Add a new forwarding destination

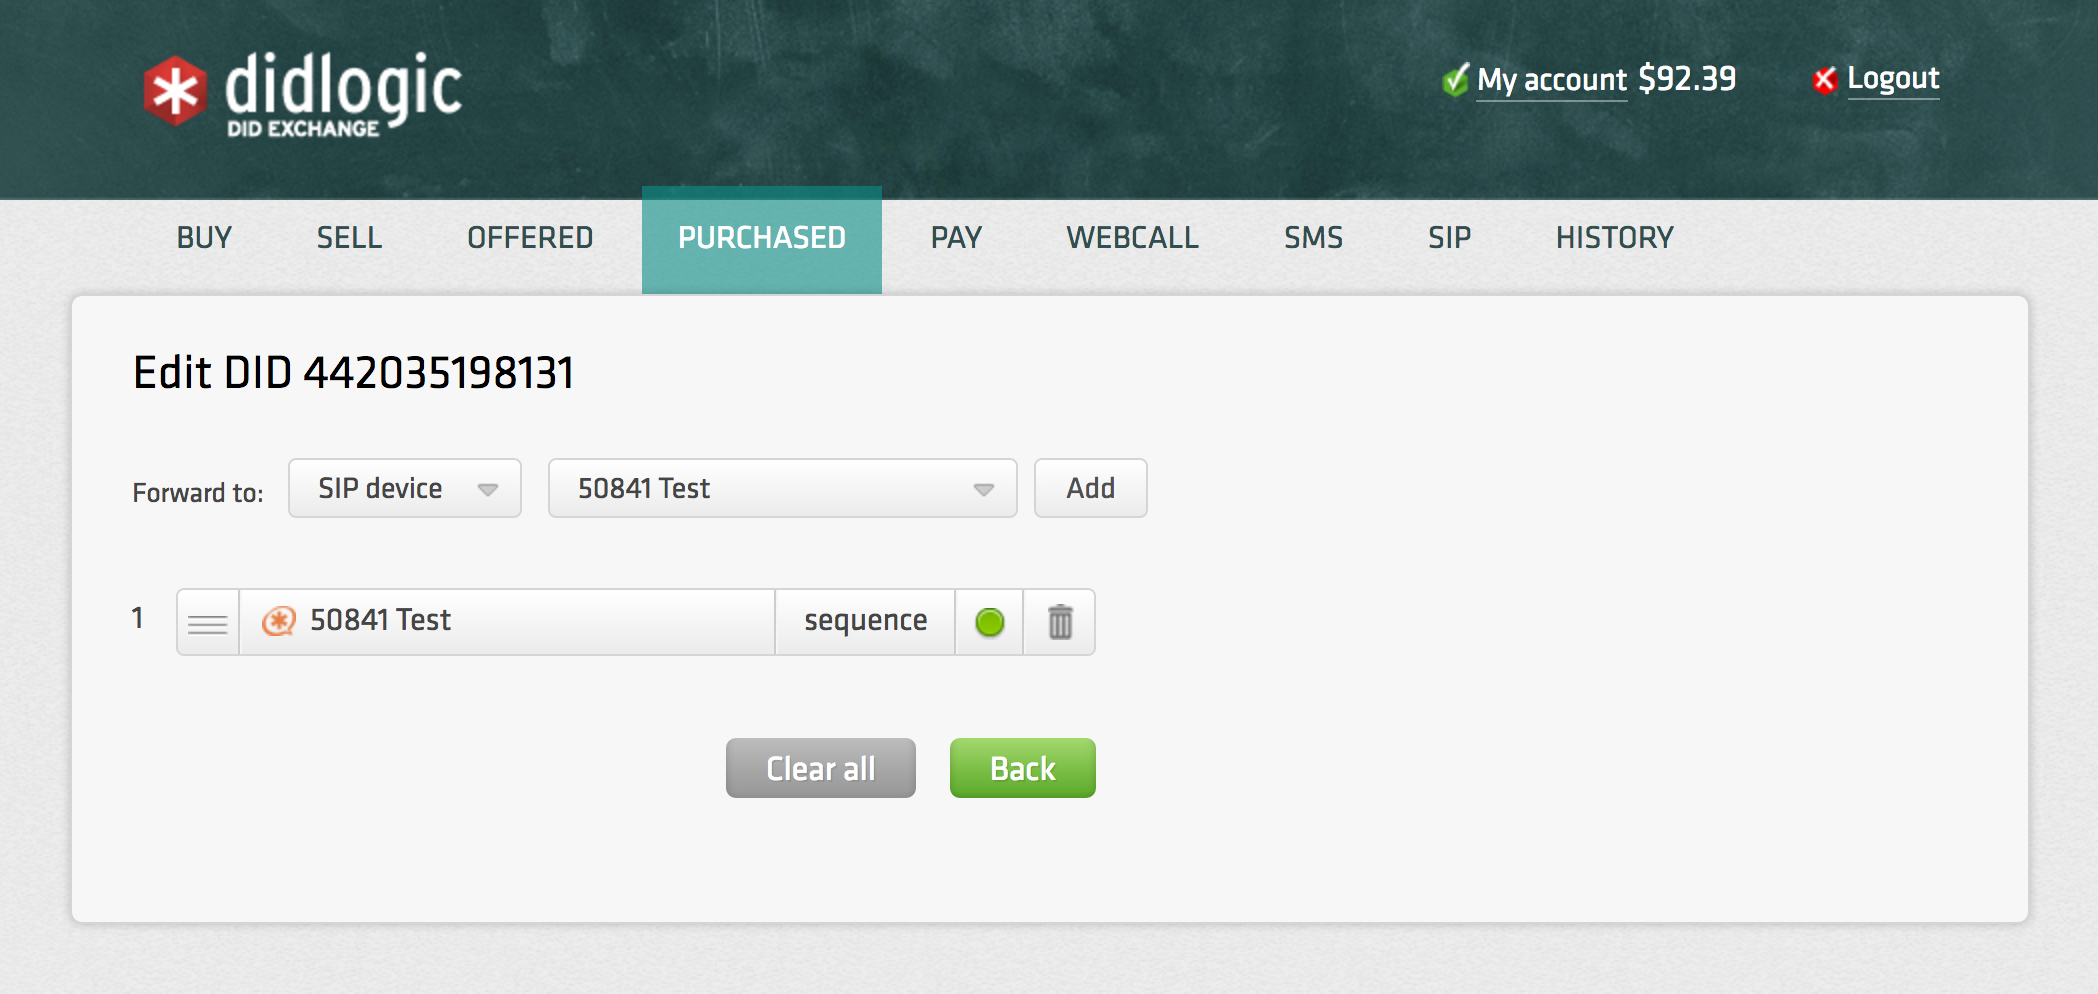coord(1090,488)
